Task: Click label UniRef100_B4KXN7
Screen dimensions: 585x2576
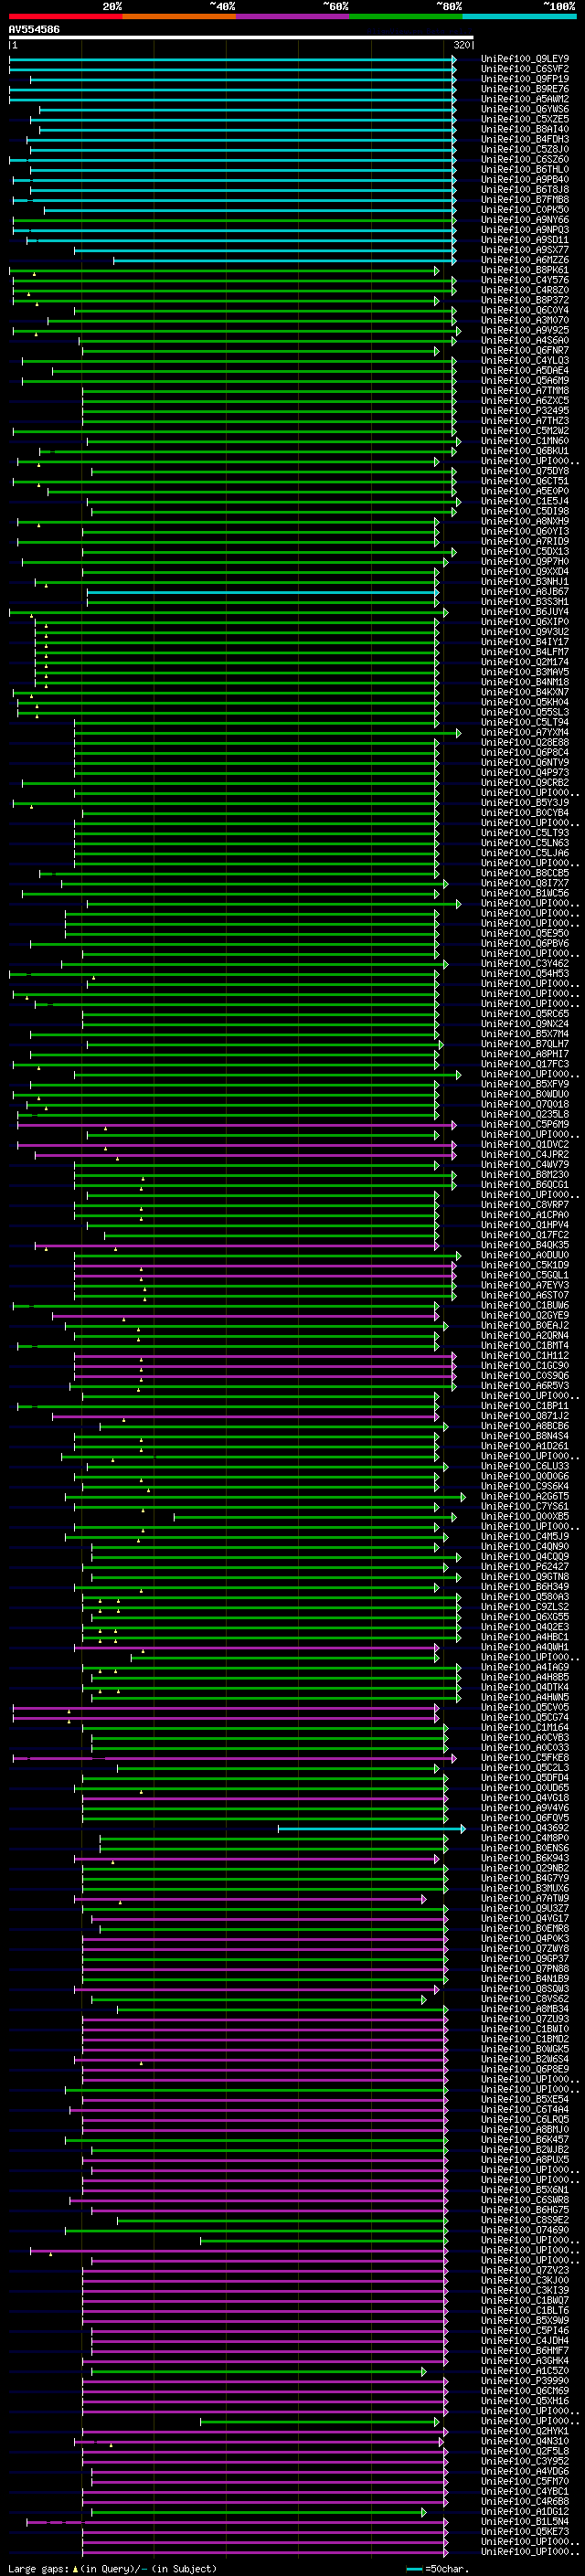Action: click(x=525, y=692)
